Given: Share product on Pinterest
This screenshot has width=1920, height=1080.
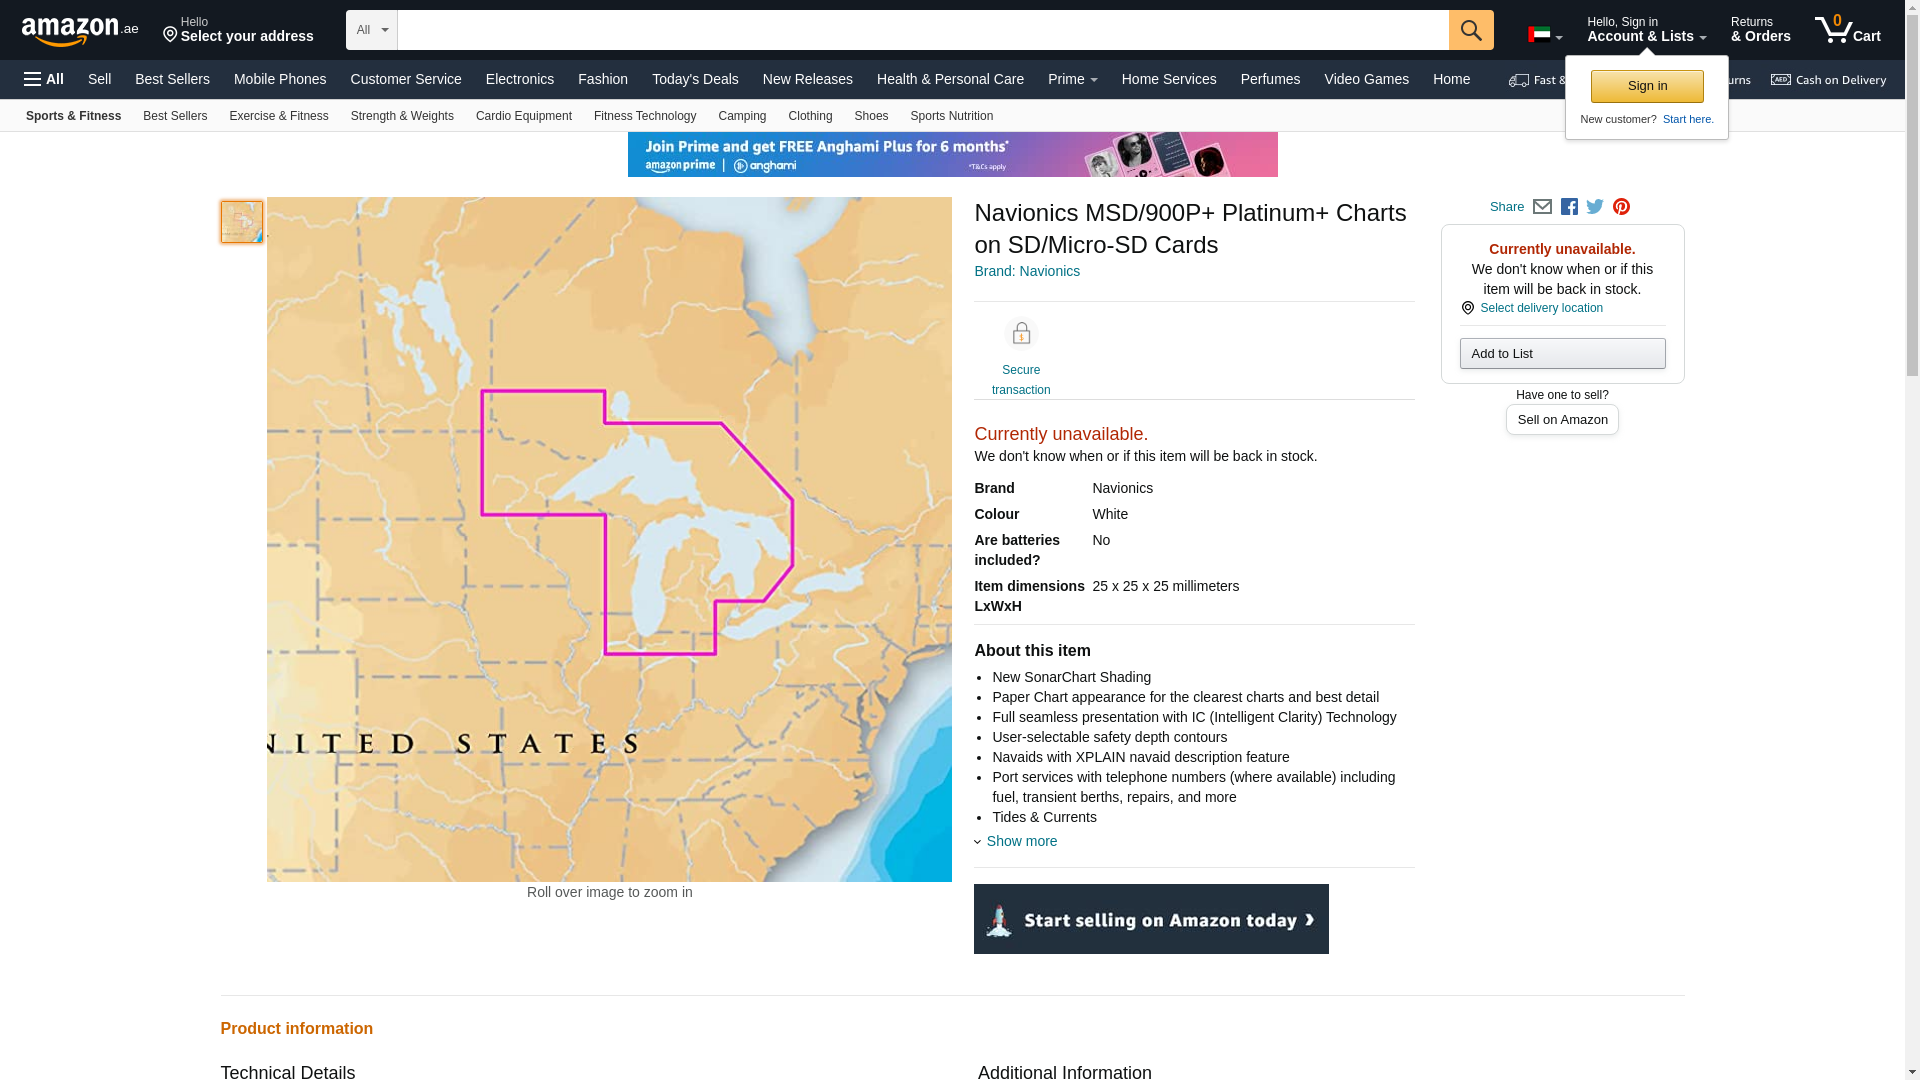Looking at the screenshot, I should point(1621,207).
